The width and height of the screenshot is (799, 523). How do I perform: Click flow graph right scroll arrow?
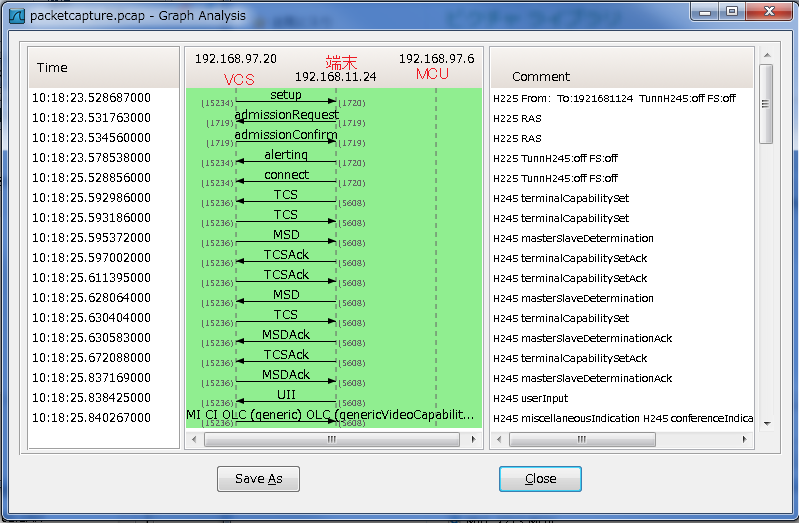tap(473, 439)
